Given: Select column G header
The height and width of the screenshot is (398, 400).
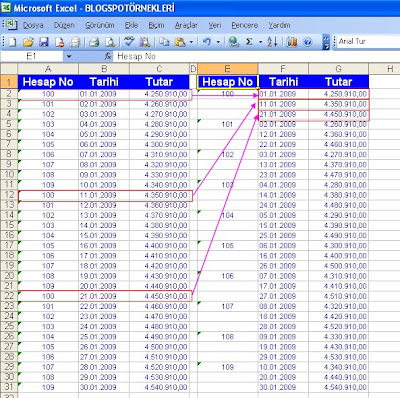Looking at the screenshot, I should tap(338, 69).
